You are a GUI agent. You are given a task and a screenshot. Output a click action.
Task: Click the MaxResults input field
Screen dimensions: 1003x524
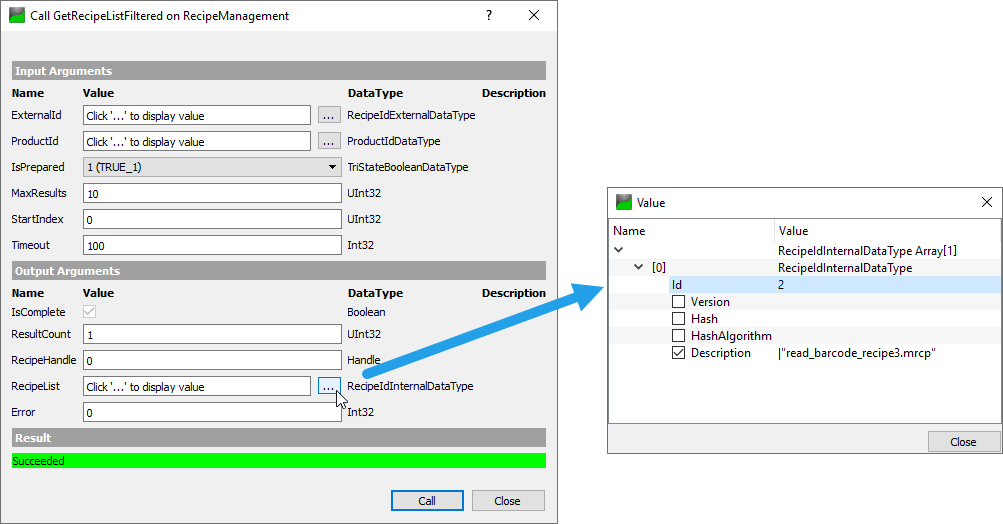point(212,193)
